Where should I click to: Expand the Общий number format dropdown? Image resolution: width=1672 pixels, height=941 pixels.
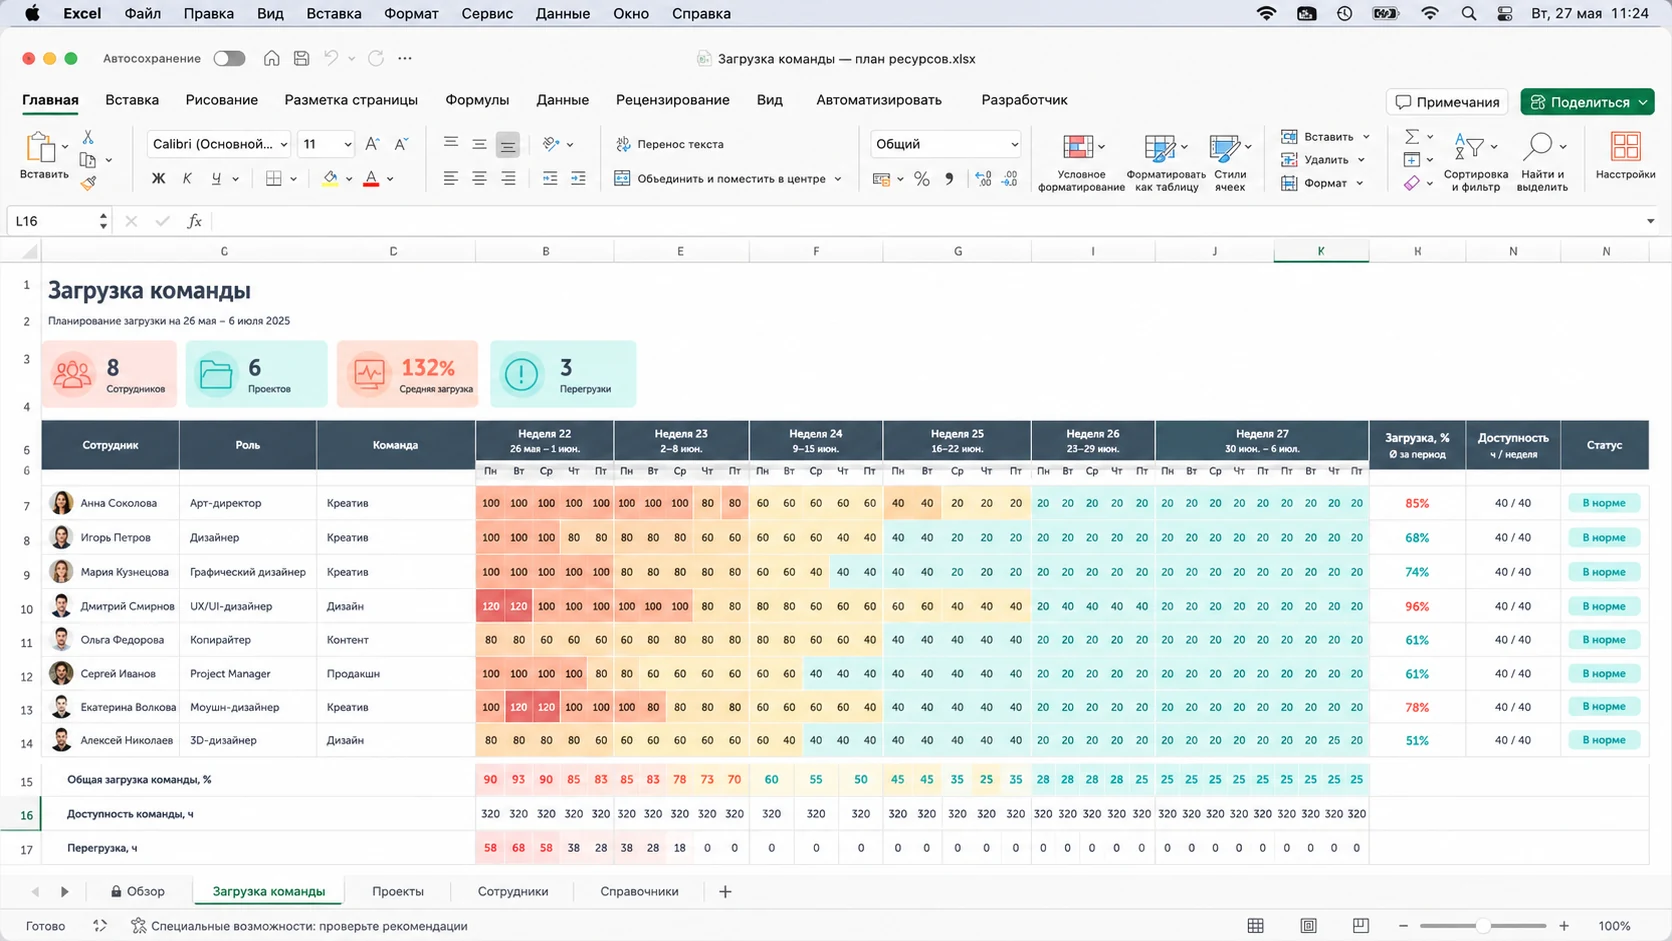tap(946, 144)
